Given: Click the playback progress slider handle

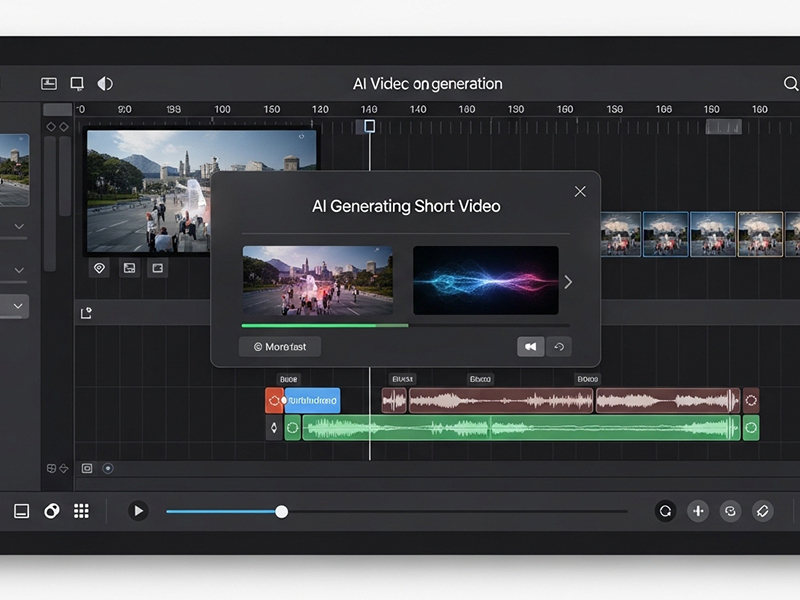Looking at the screenshot, I should (x=281, y=511).
